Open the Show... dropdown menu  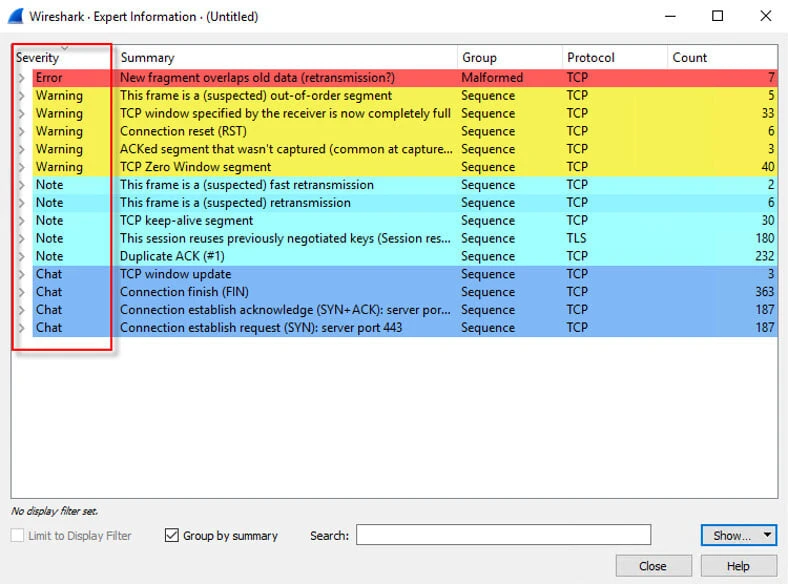click(x=739, y=535)
